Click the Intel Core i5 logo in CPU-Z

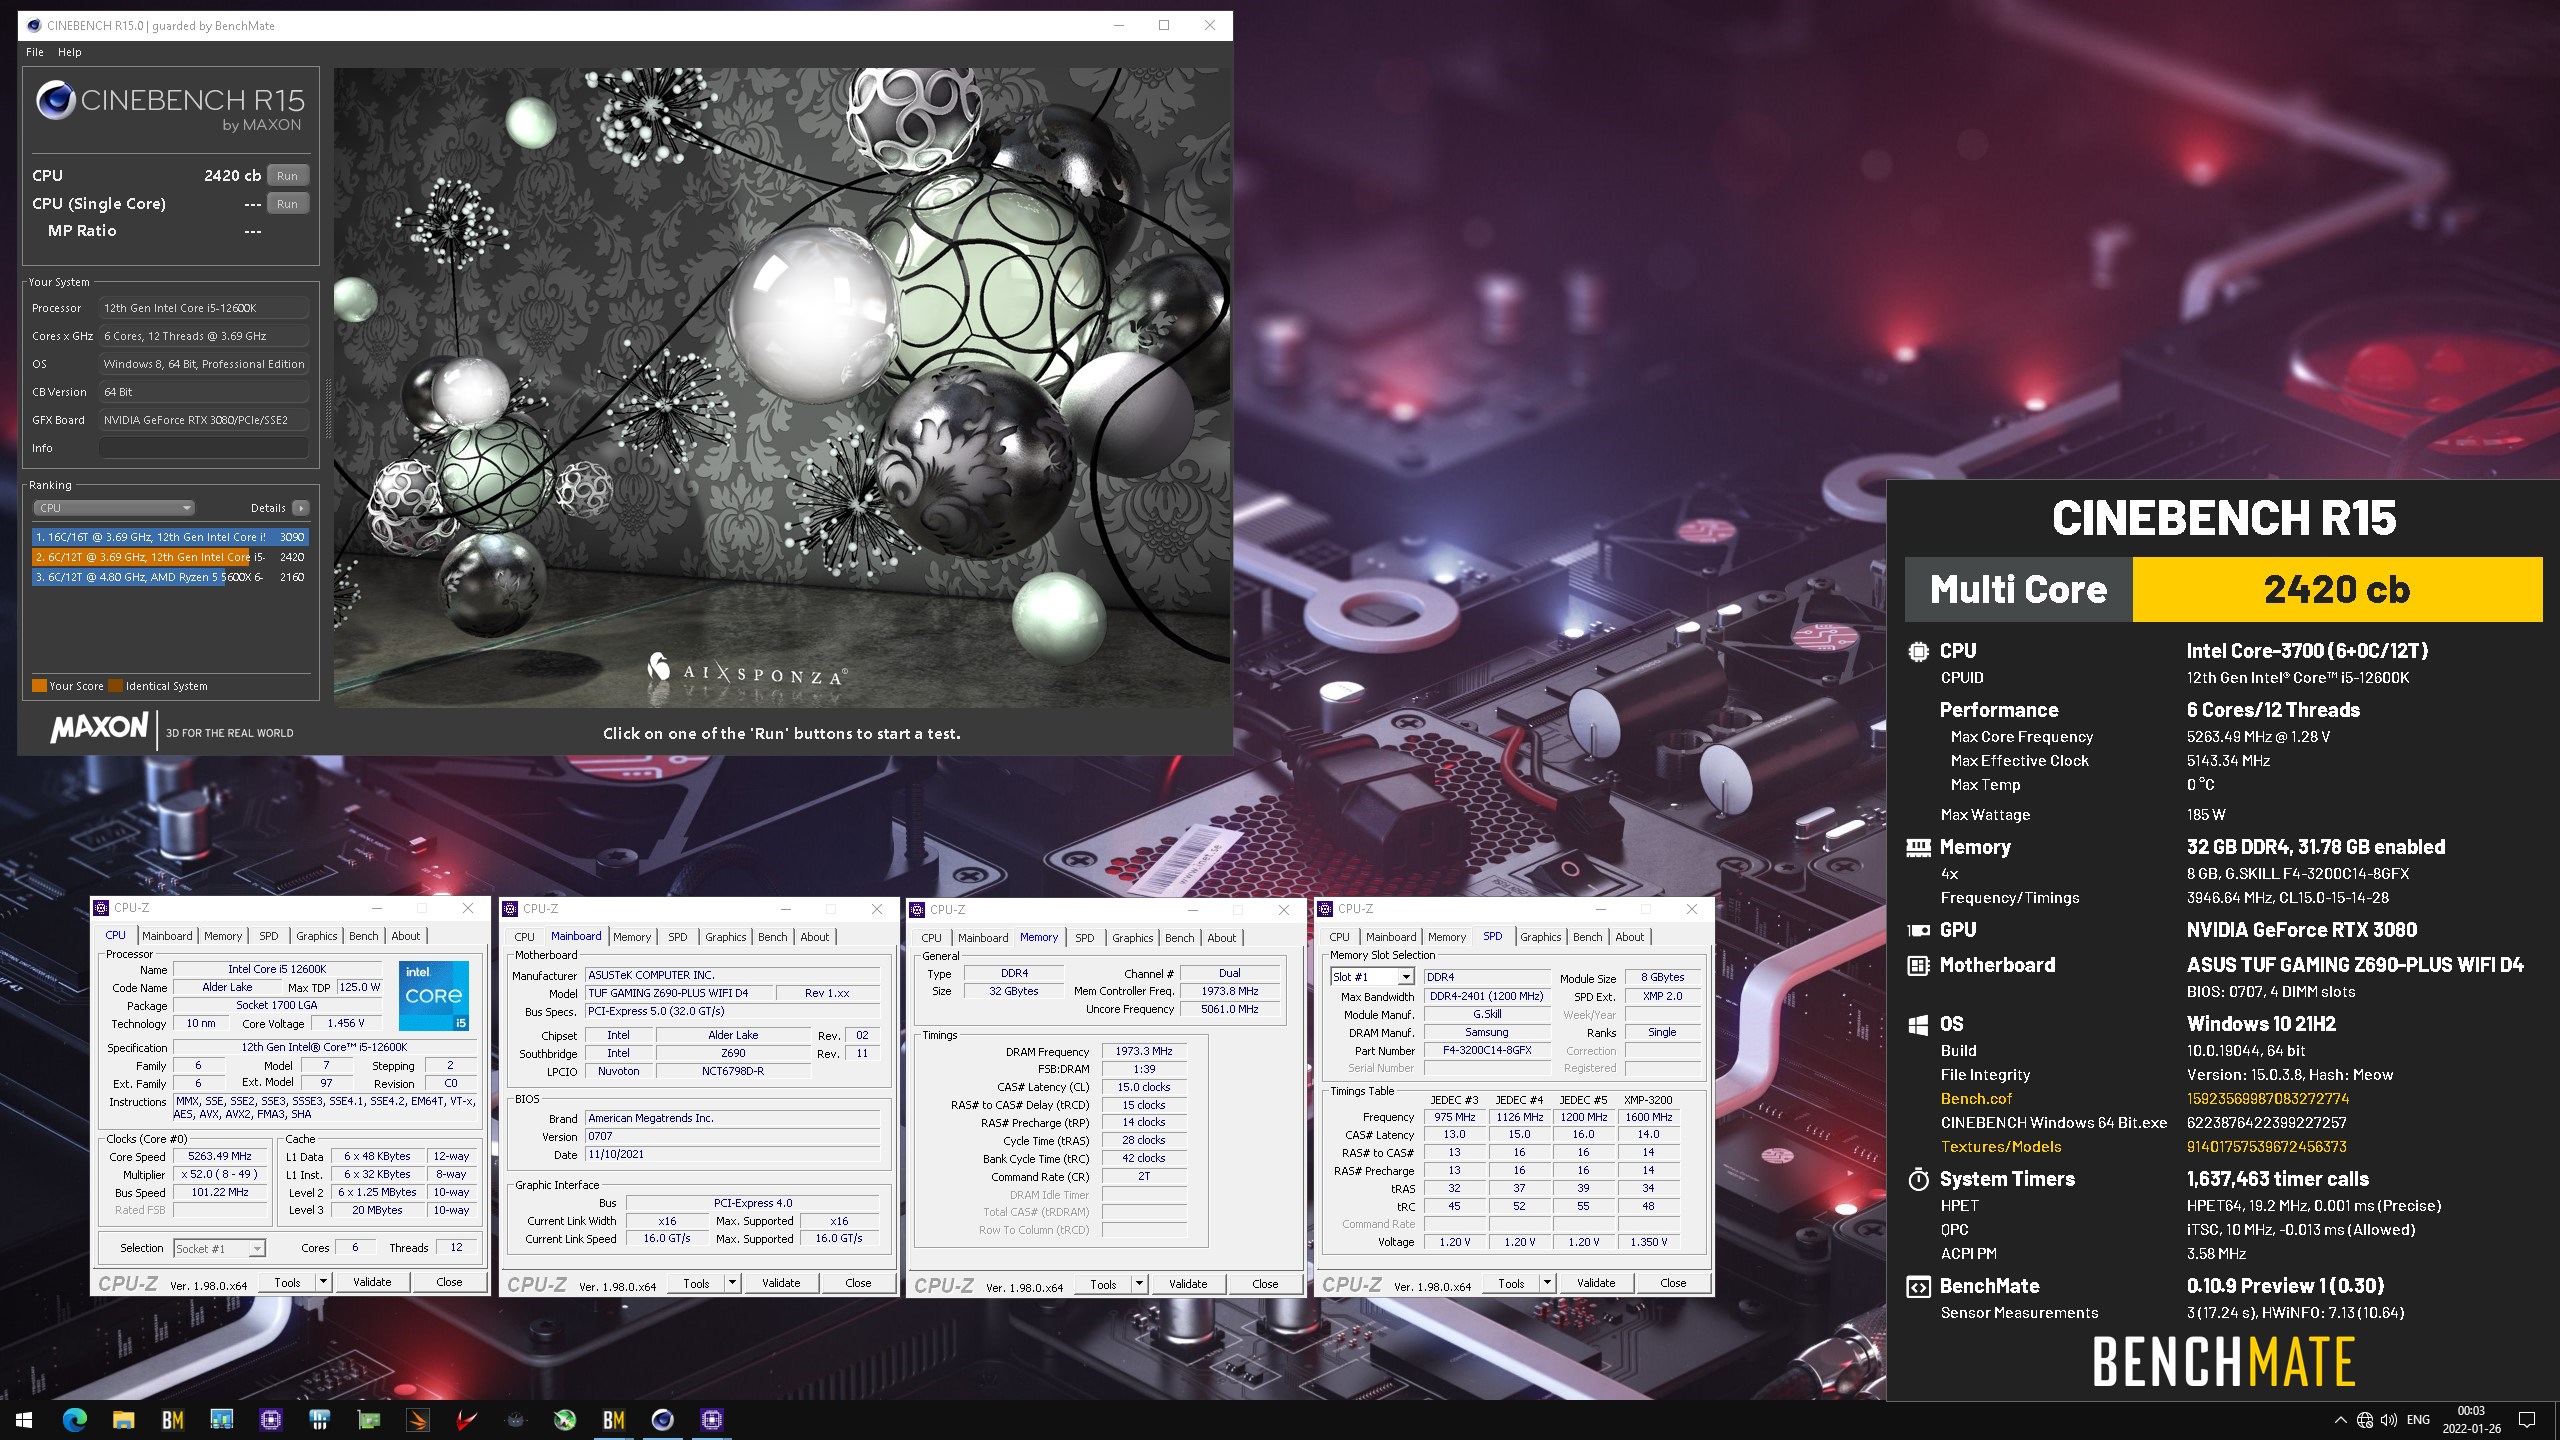434,995
